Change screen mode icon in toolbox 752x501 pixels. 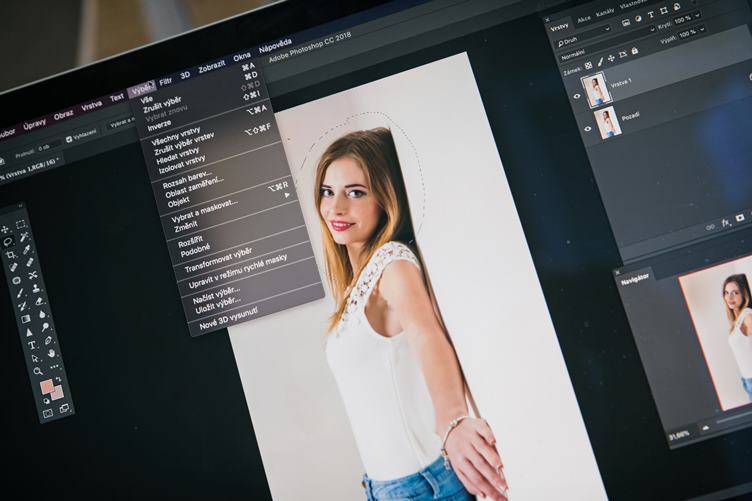pyautogui.click(x=64, y=409)
